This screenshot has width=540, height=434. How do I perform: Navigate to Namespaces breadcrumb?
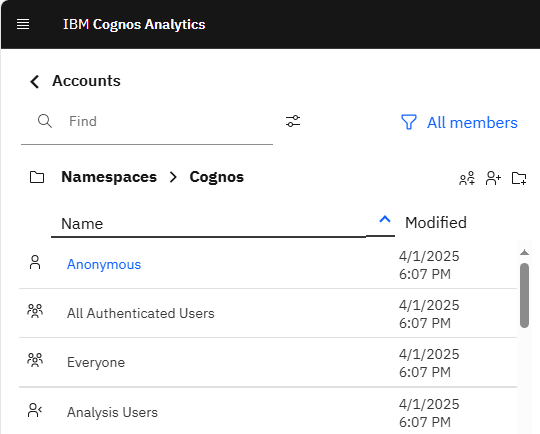109,177
